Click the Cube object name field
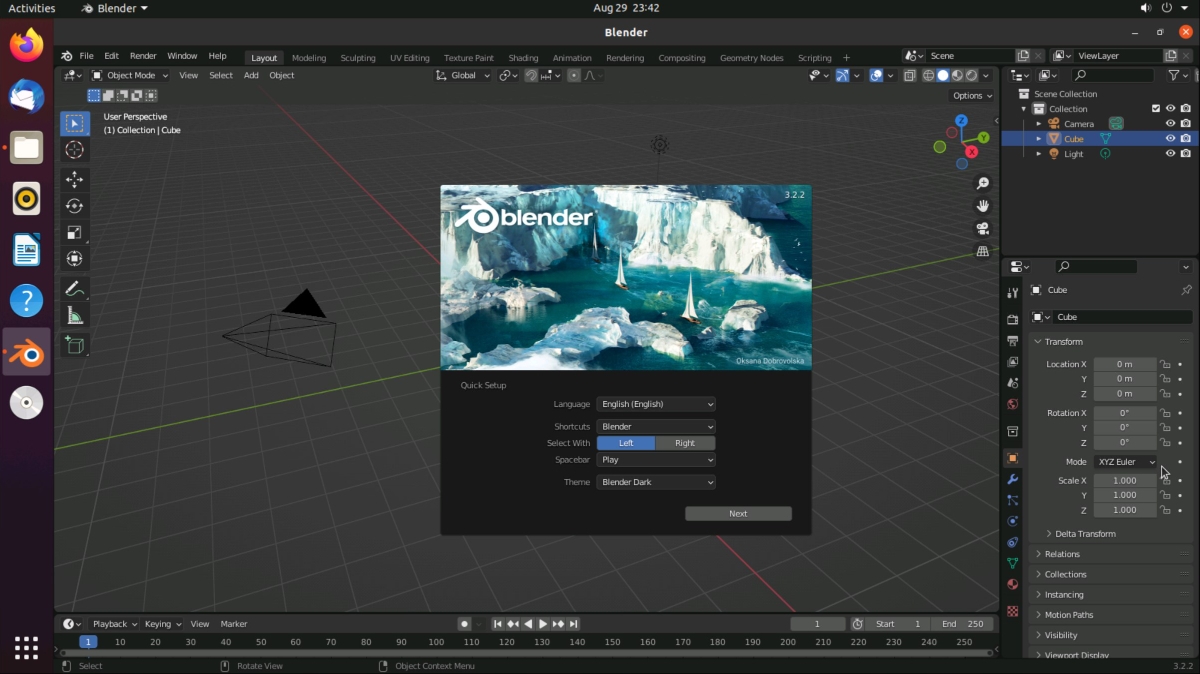Image resolution: width=1200 pixels, height=674 pixels. (x=1123, y=317)
